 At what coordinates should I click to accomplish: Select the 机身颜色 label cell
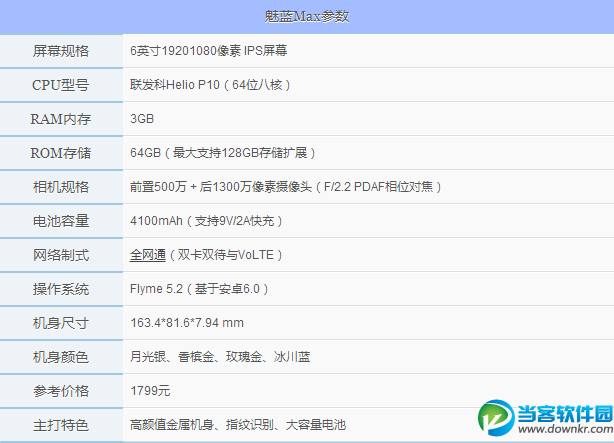61,357
